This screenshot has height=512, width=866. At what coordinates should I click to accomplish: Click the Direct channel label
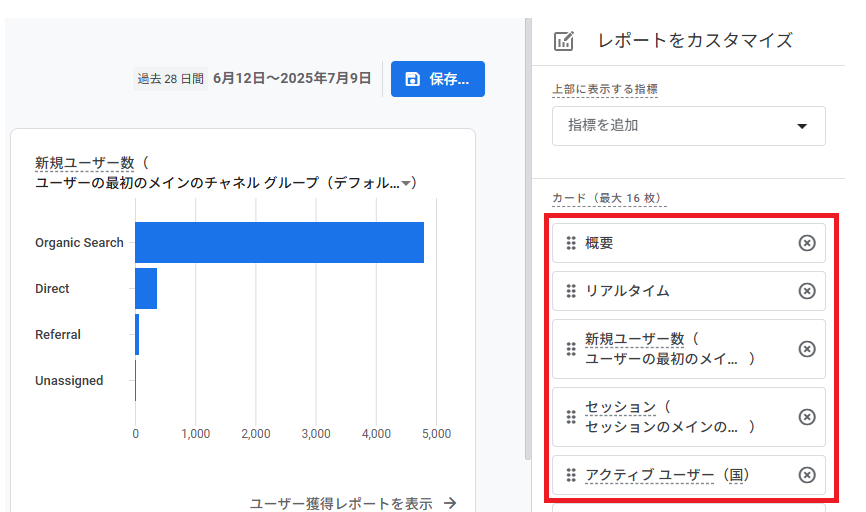tap(52, 289)
